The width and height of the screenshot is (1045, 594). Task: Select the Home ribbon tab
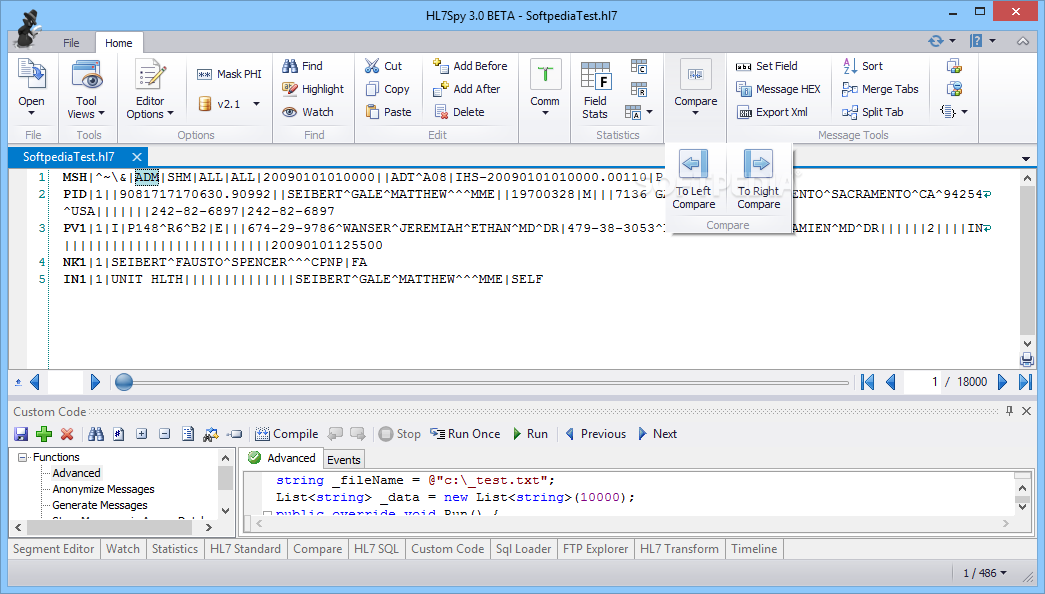coord(119,43)
